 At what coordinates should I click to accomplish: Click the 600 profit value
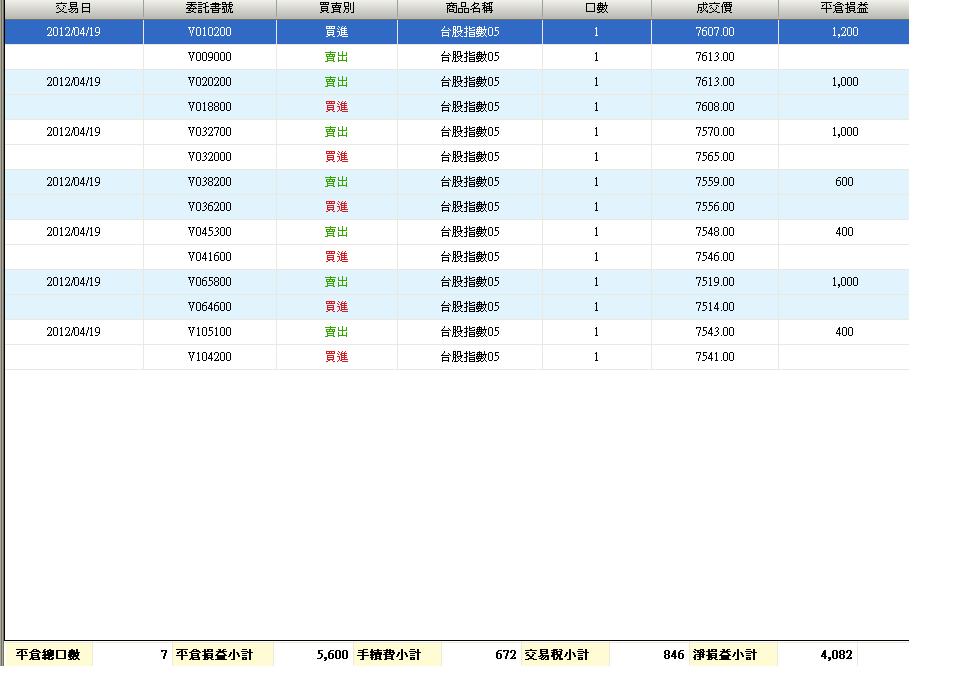click(845, 182)
